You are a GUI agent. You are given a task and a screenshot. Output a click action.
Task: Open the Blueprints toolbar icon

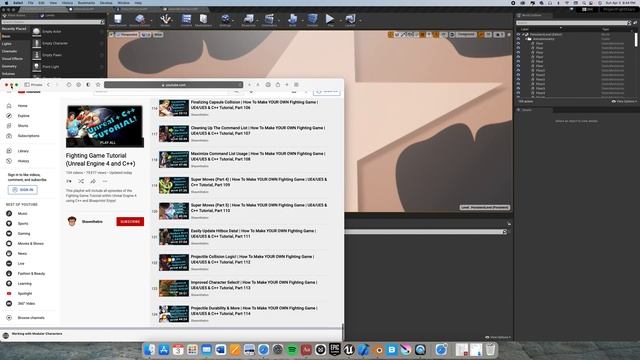pyautogui.click(x=248, y=20)
